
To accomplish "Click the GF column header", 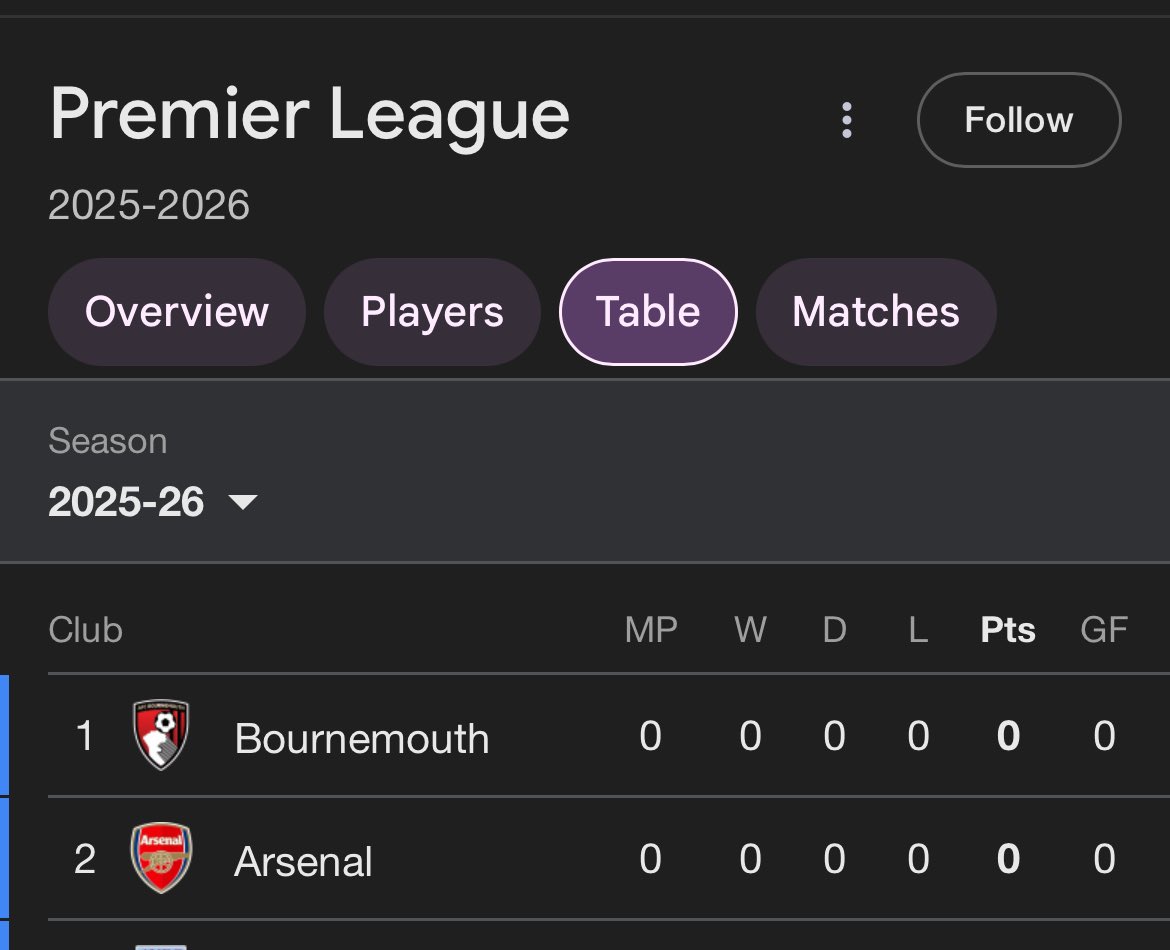I will [x=1104, y=630].
